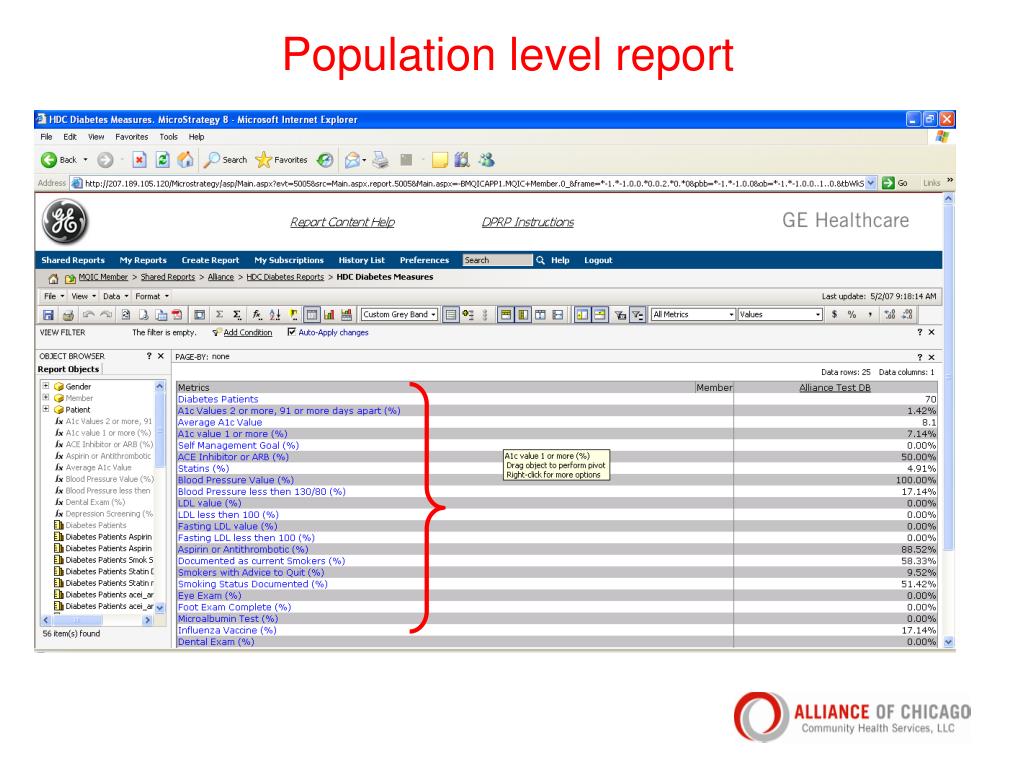Open the report Data dropdown menu
The height and width of the screenshot is (768, 1024).
(116, 296)
